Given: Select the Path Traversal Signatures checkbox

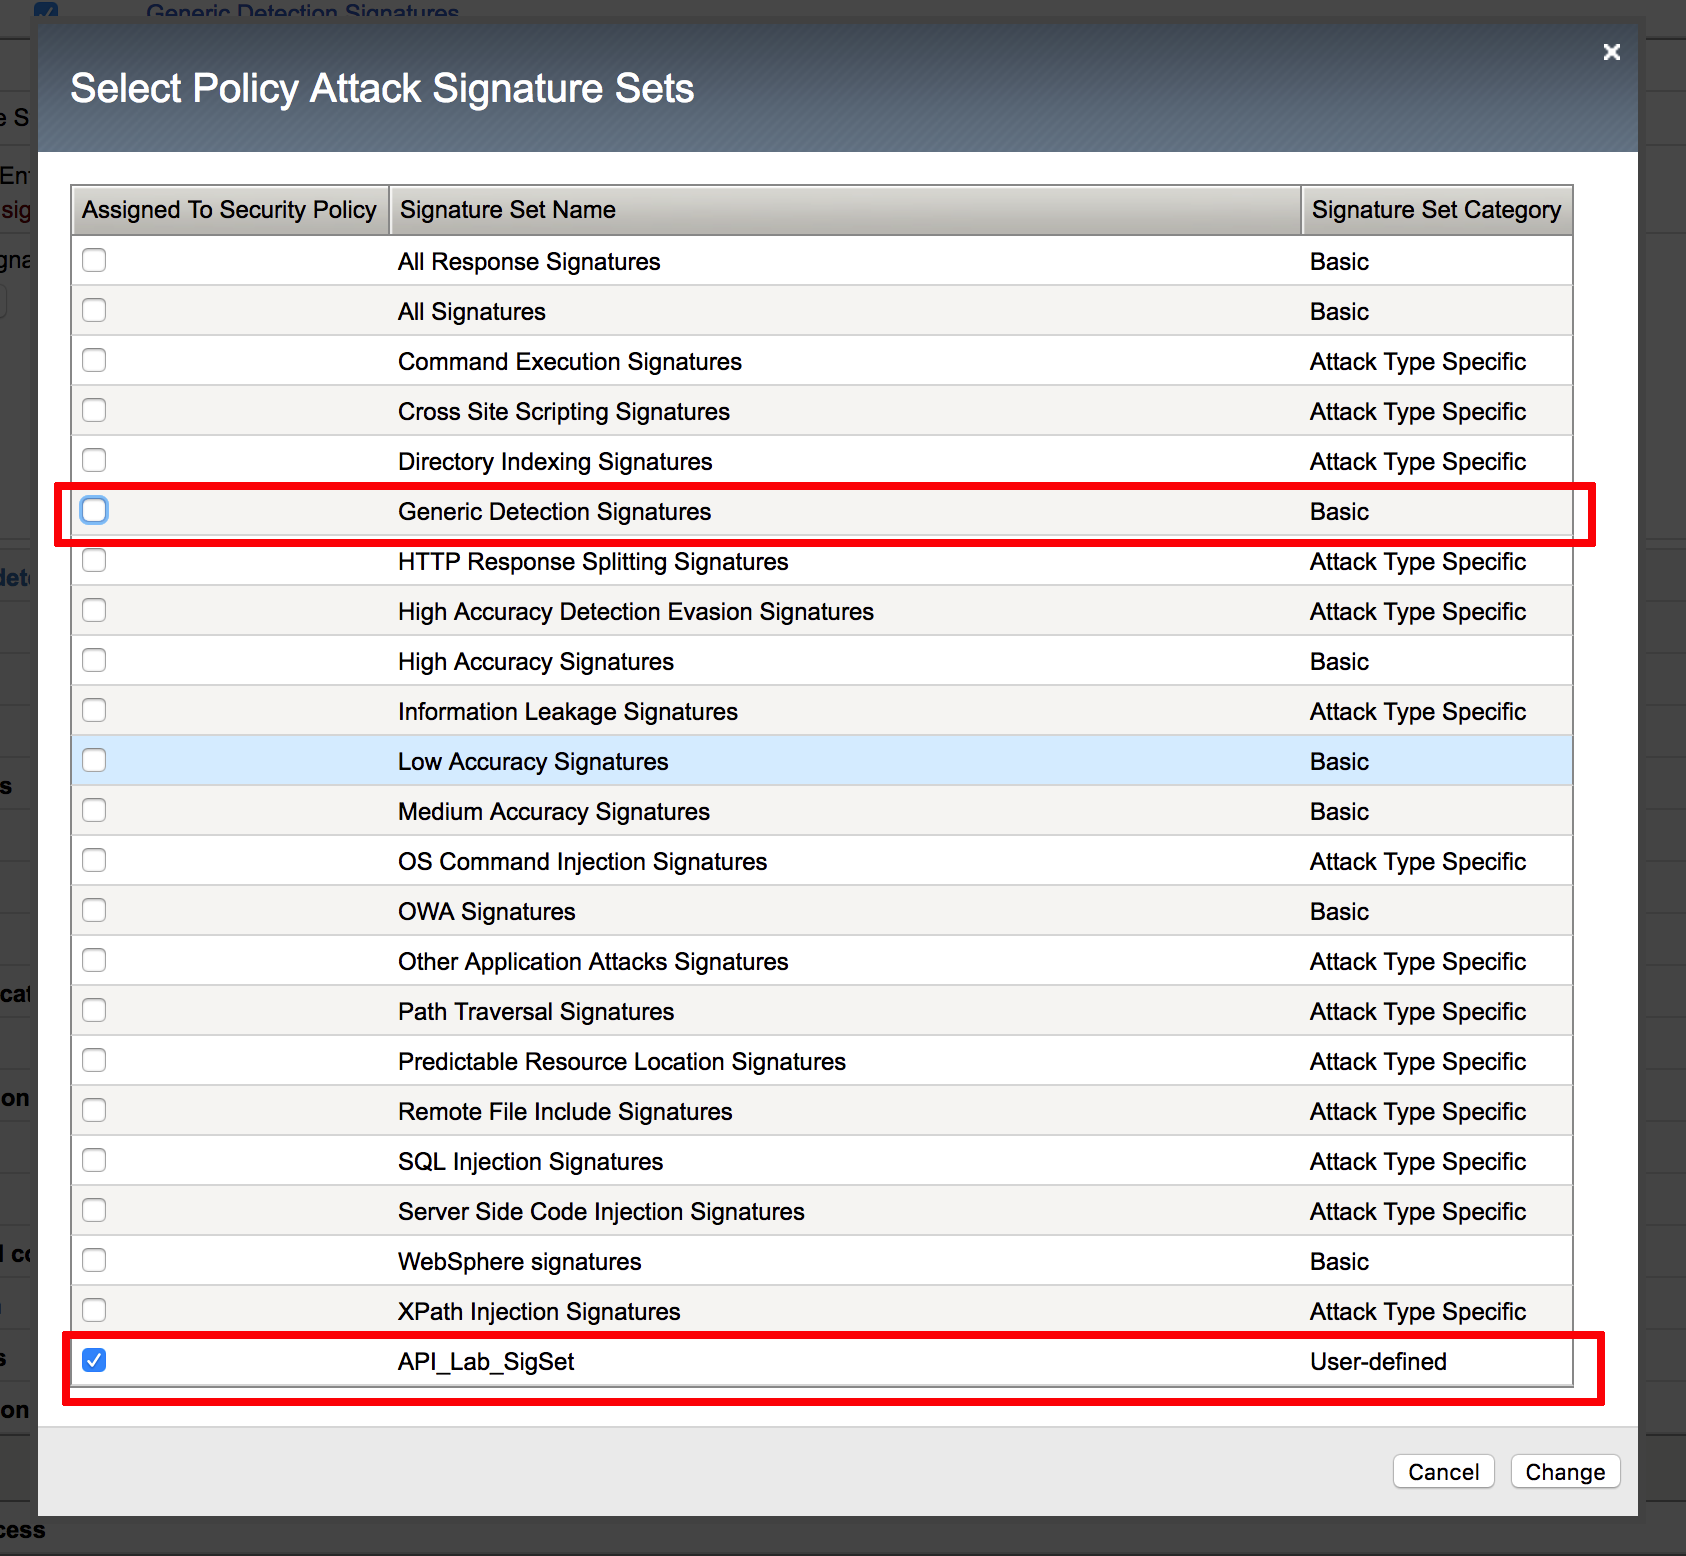Looking at the screenshot, I should click(94, 1010).
